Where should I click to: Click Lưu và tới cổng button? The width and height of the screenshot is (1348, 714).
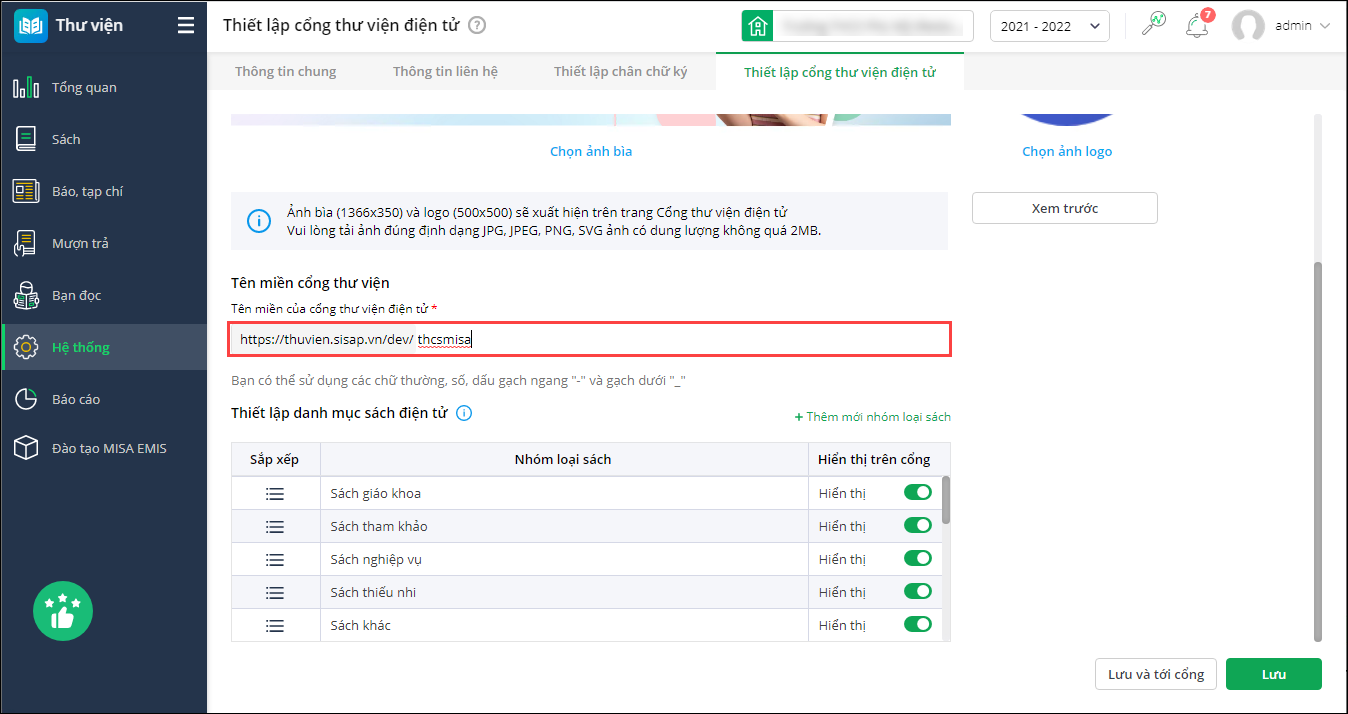click(1156, 674)
